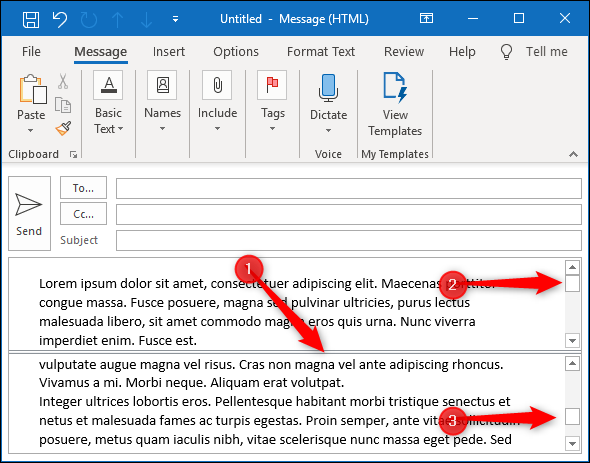Image resolution: width=590 pixels, height=463 pixels.
Task: Click the Paste clipboard icon
Action: (x=33, y=89)
